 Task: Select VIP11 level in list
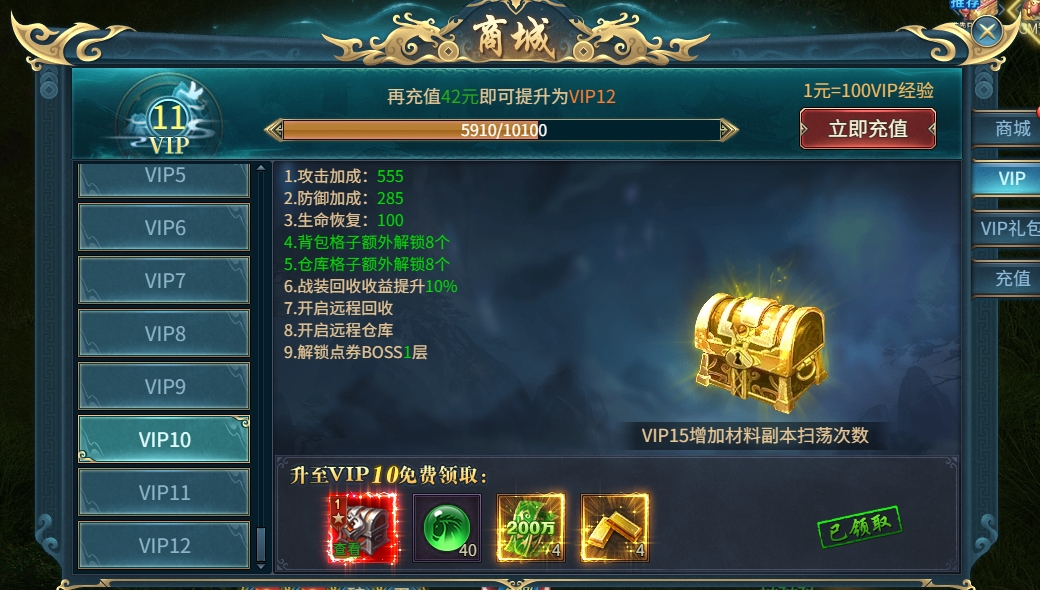point(164,492)
